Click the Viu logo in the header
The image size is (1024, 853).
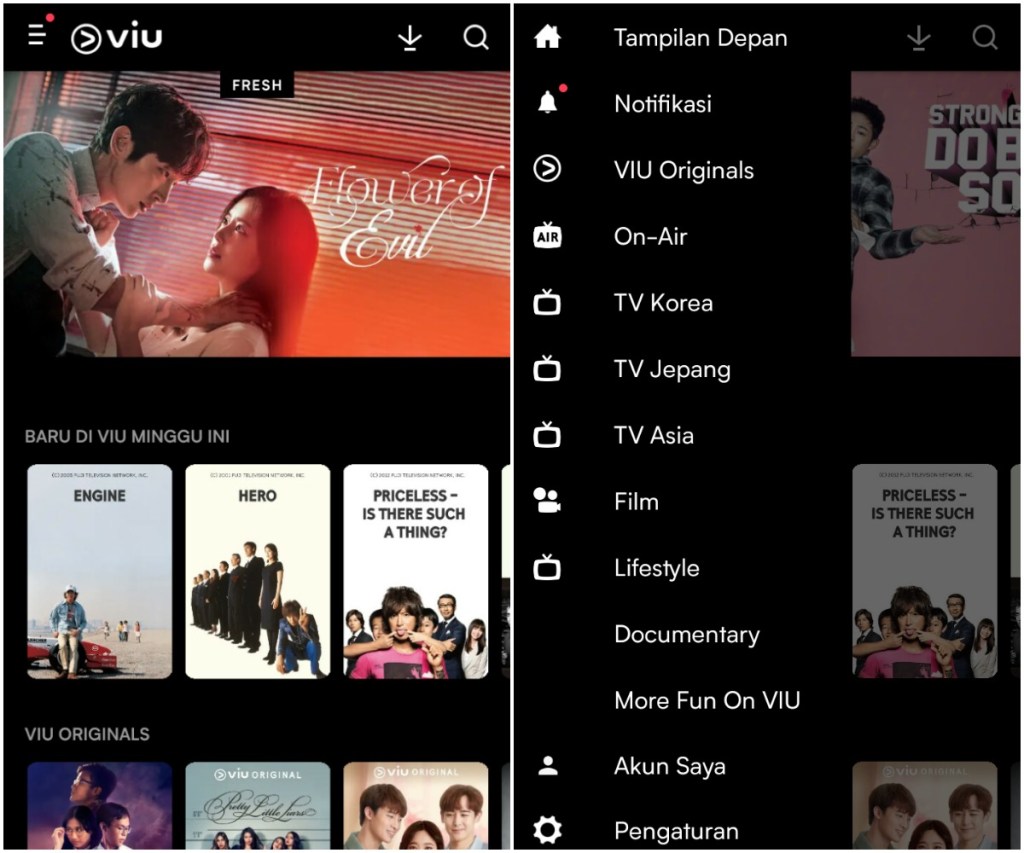117,38
